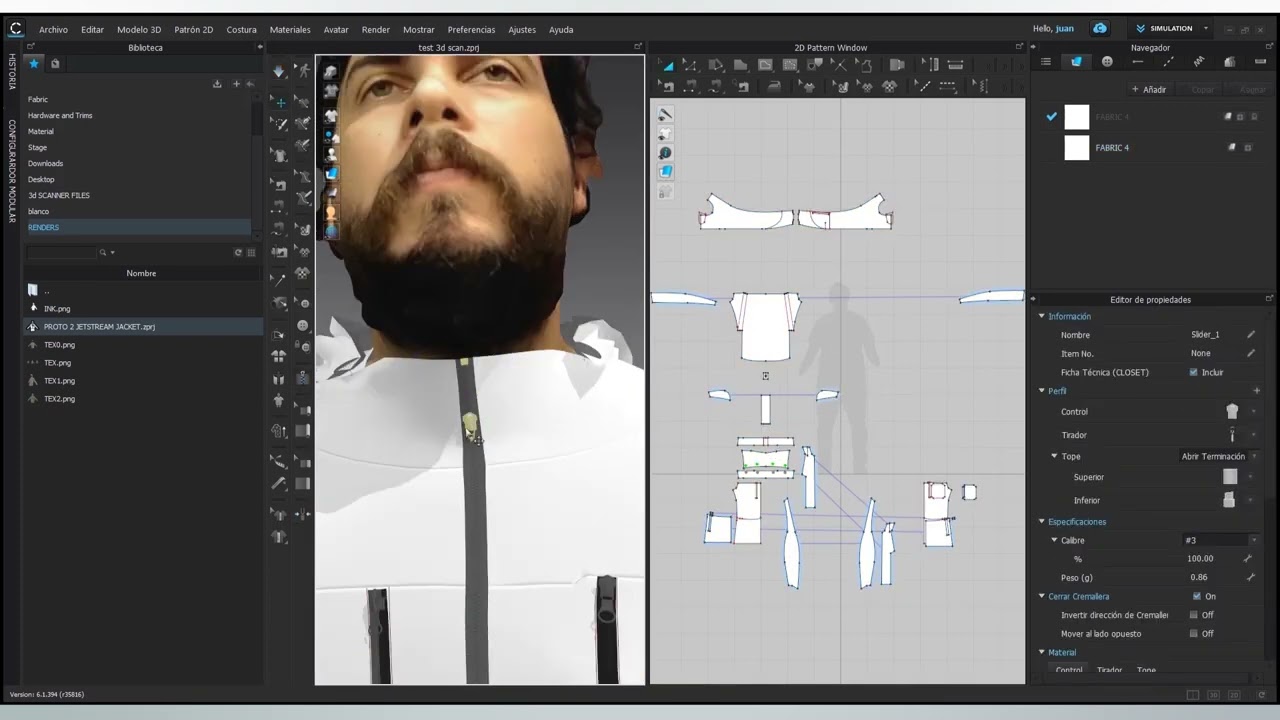
Task: Click the magnifier search icon in Biblioteca
Action: (101, 252)
